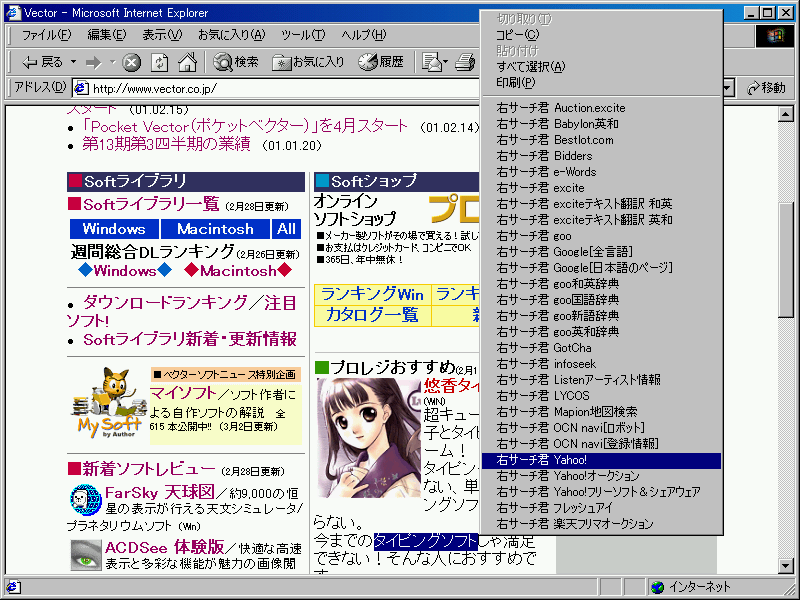Screen dimensions: 800x600
Task: Open the Edit (編集) menu
Action: click(106, 35)
